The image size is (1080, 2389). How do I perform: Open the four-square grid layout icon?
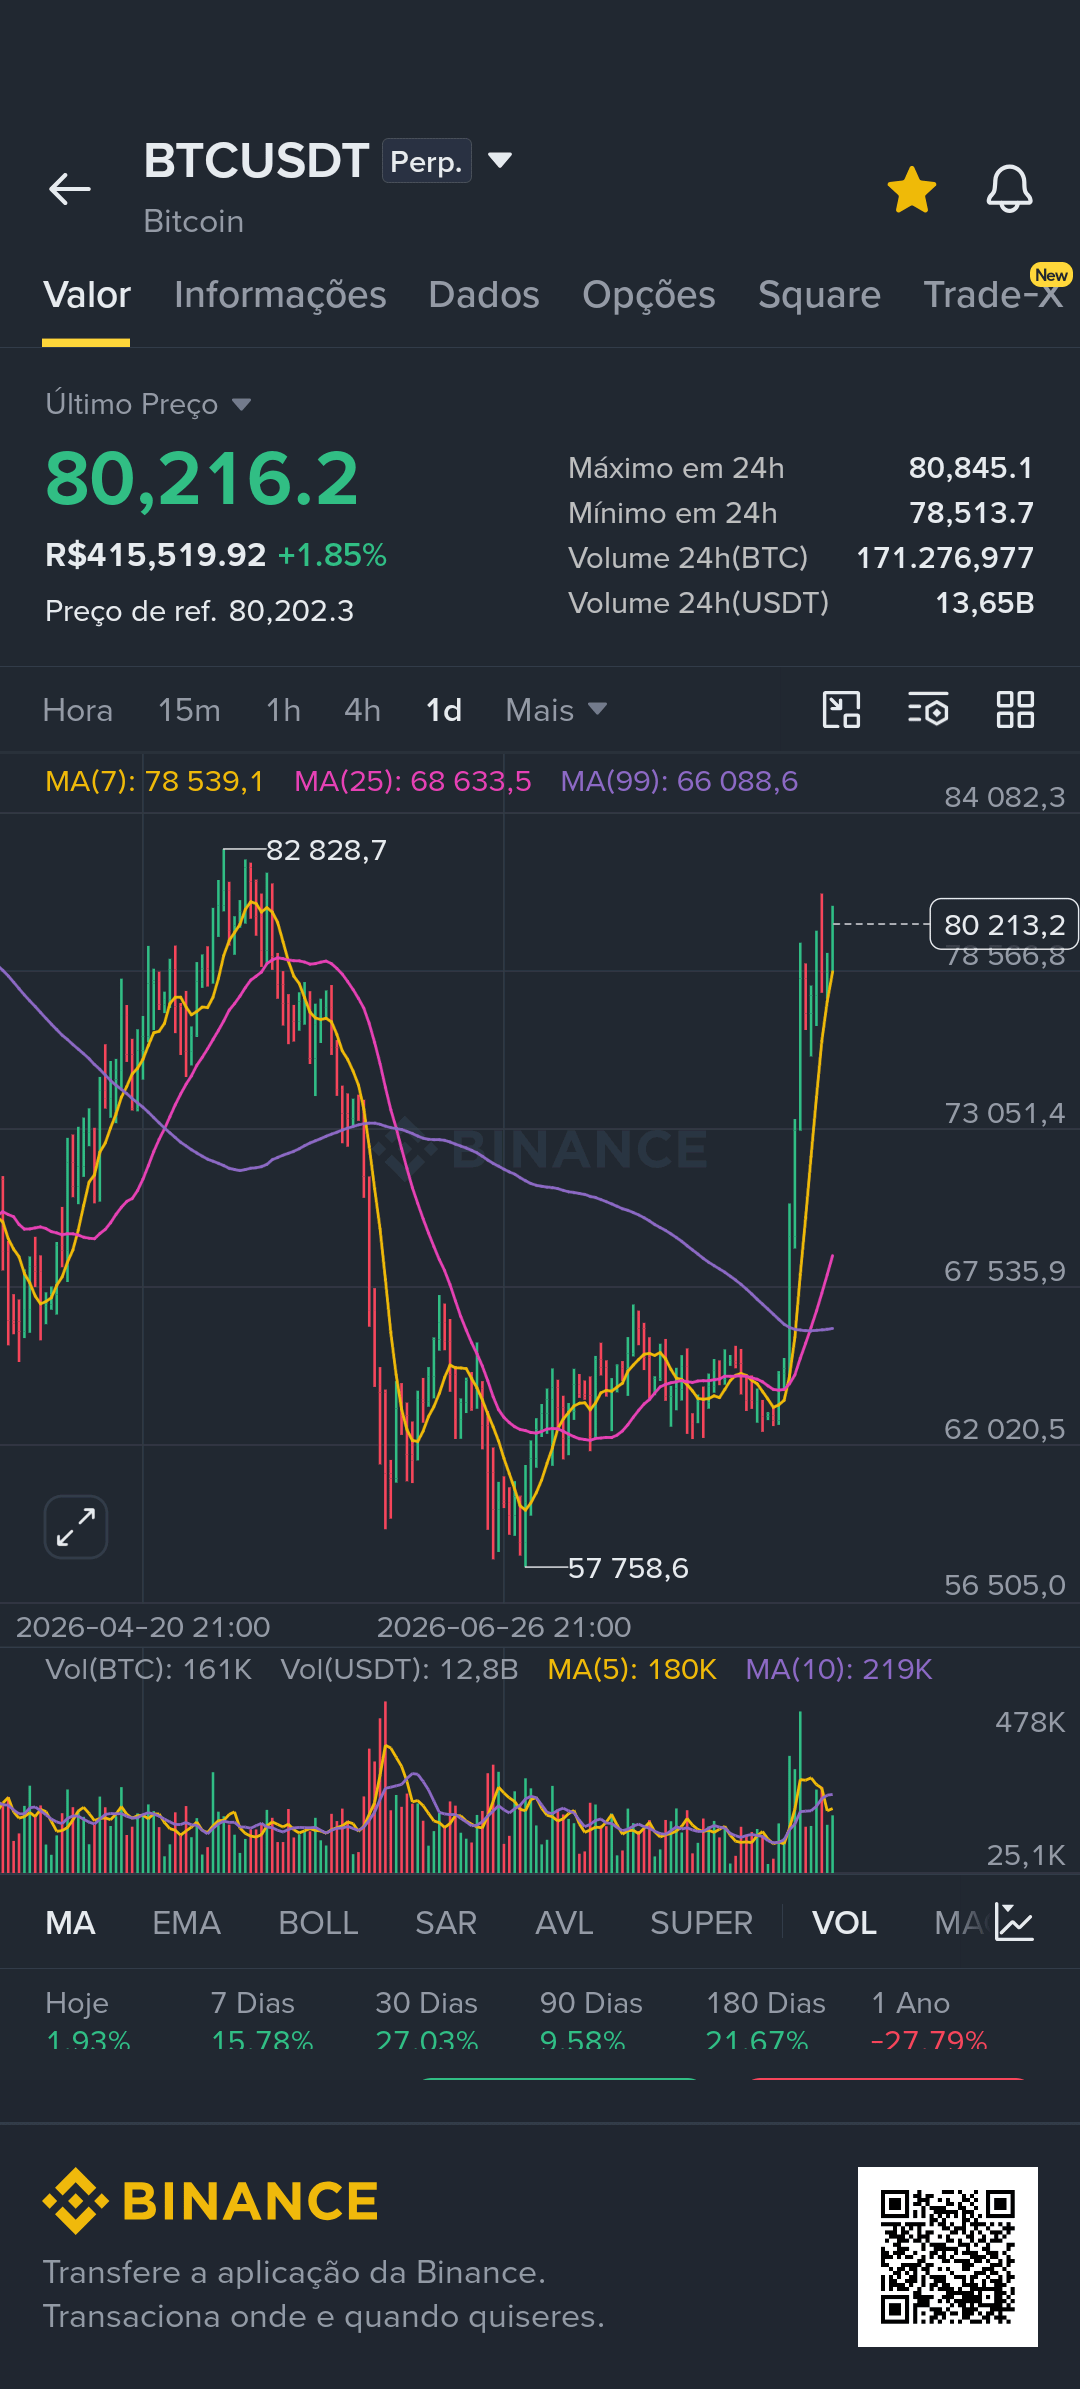(1015, 710)
